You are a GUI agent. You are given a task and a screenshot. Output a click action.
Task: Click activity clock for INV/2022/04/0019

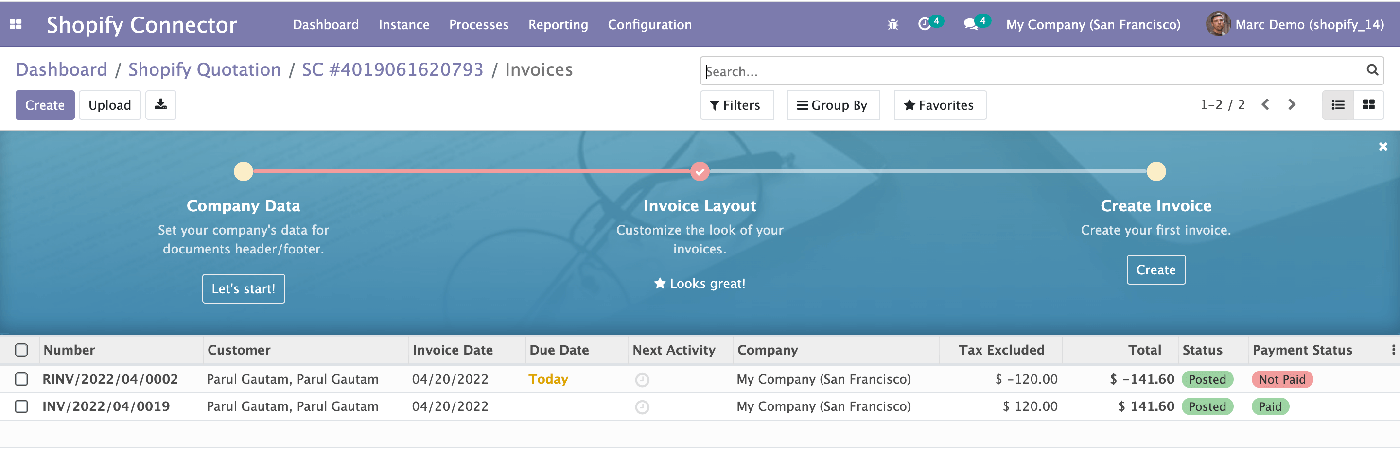point(642,407)
